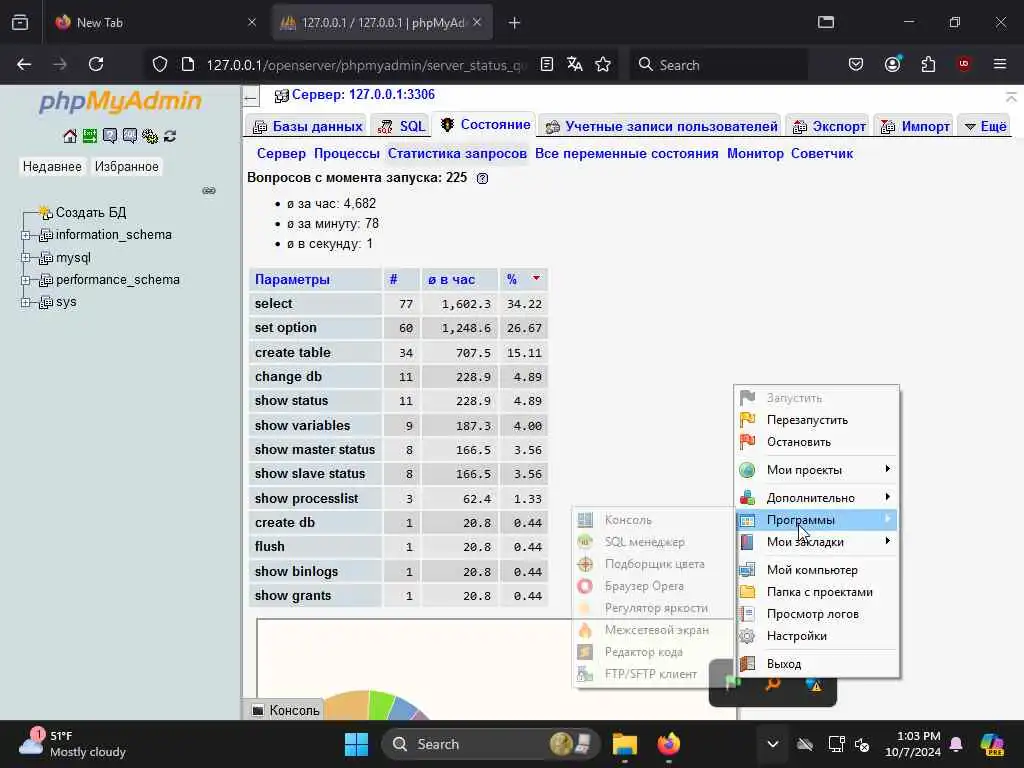Open Firefox reader view icon
Screen dimensions: 1024x768
pyautogui.click(x=547, y=64)
